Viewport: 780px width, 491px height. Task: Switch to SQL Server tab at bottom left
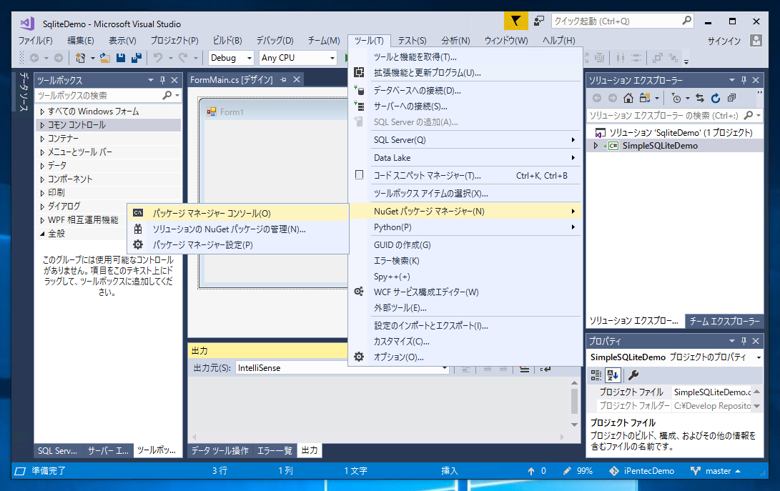[57, 450]
